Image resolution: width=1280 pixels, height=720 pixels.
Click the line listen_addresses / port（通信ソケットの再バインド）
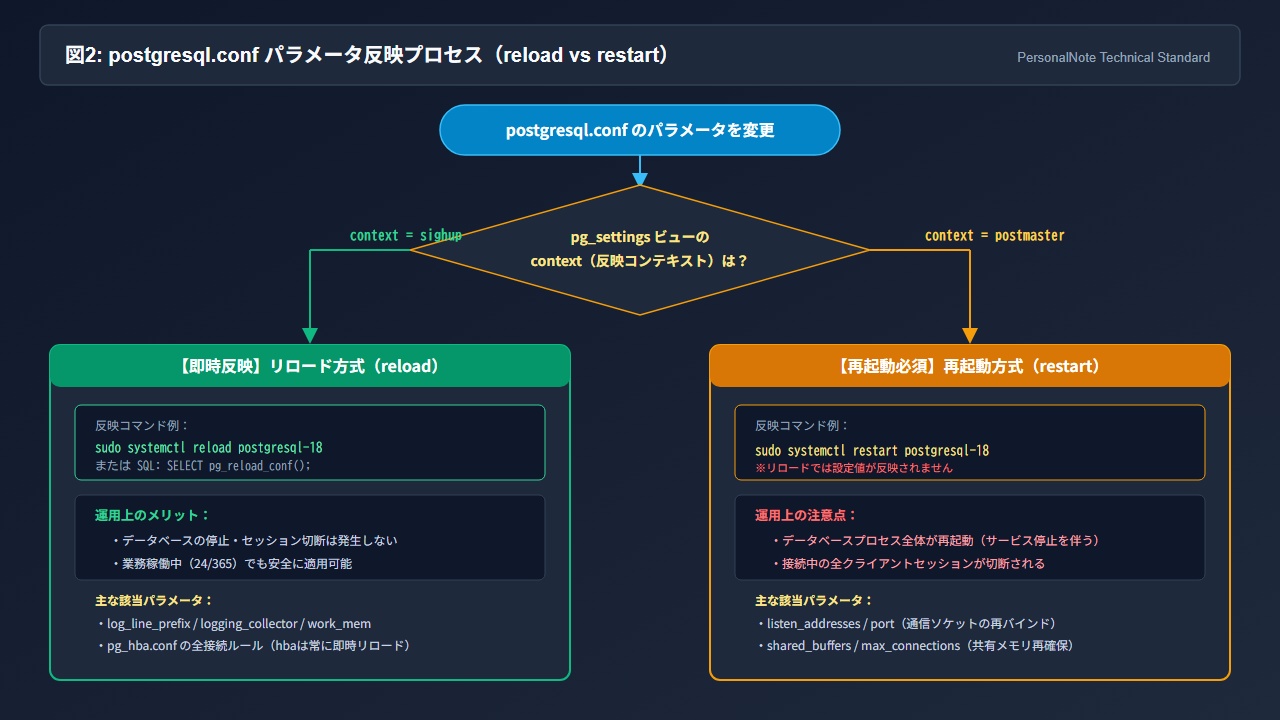click(906, 623)
